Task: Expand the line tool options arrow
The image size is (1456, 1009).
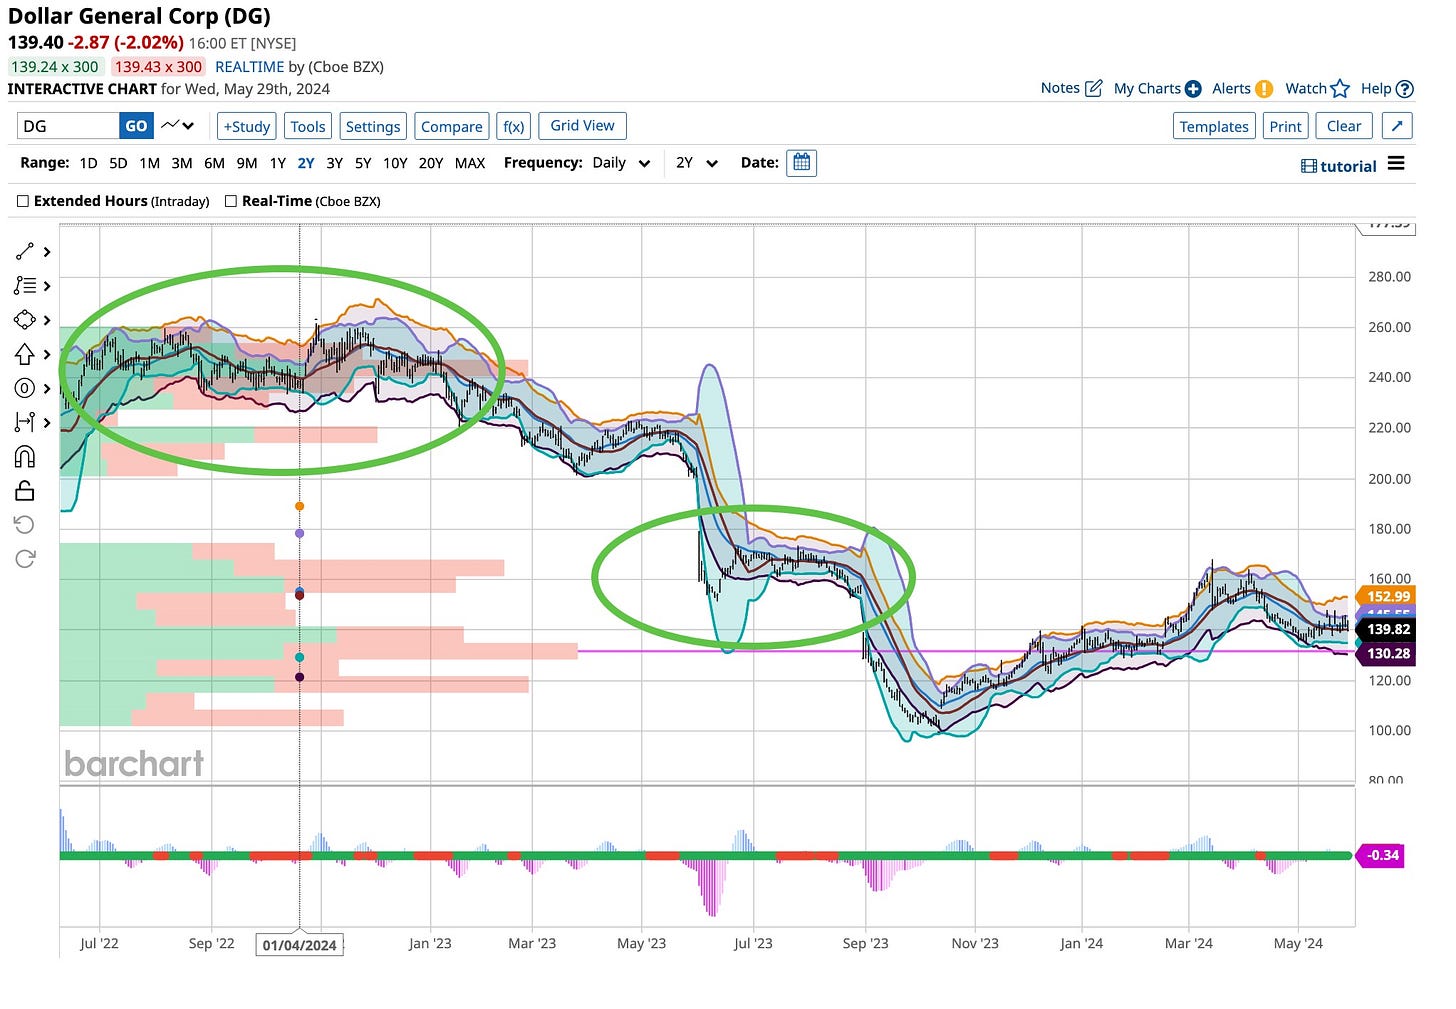Action: tap(47, 252)
